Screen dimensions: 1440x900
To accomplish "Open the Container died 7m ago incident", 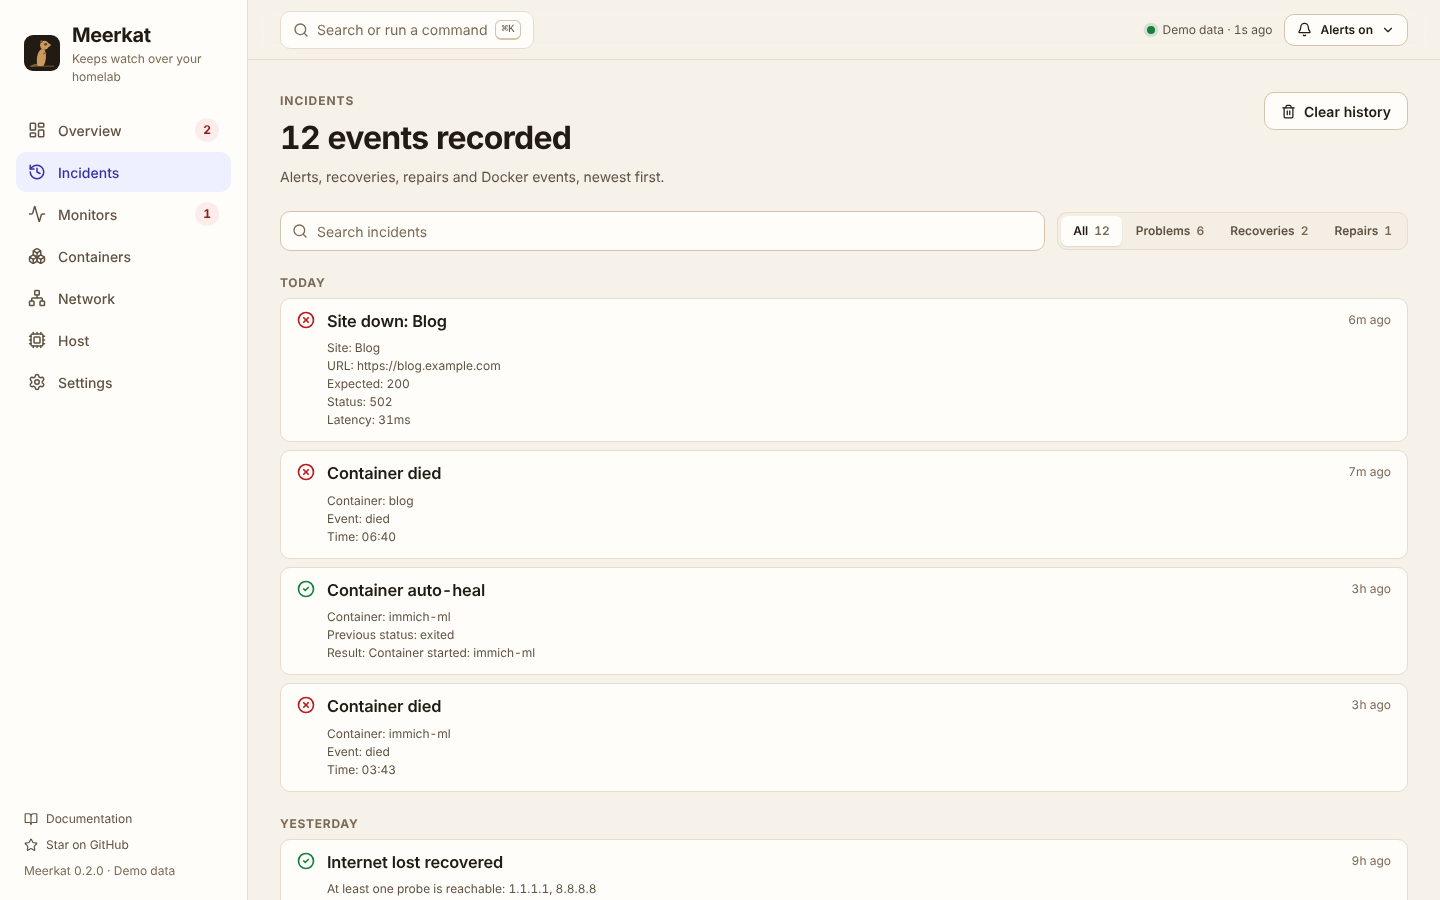I will pyautogui.click(x=844, y=504).
